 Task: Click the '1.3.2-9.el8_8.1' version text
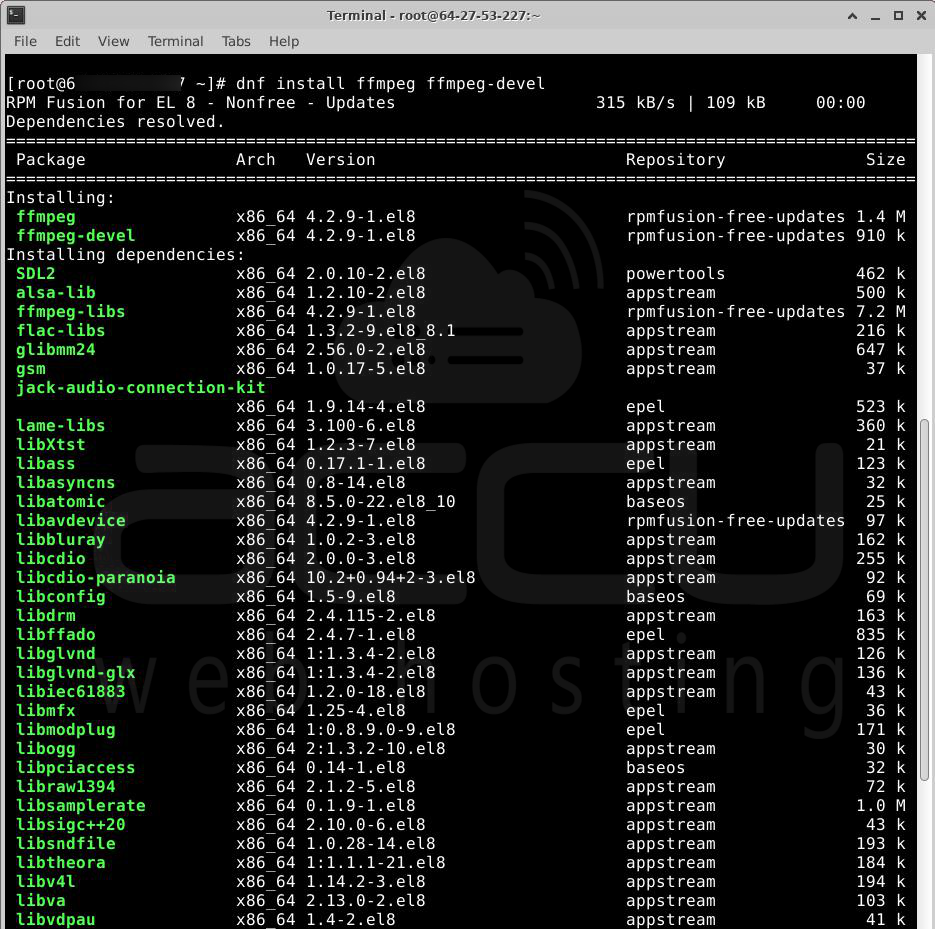coord(380,331)
